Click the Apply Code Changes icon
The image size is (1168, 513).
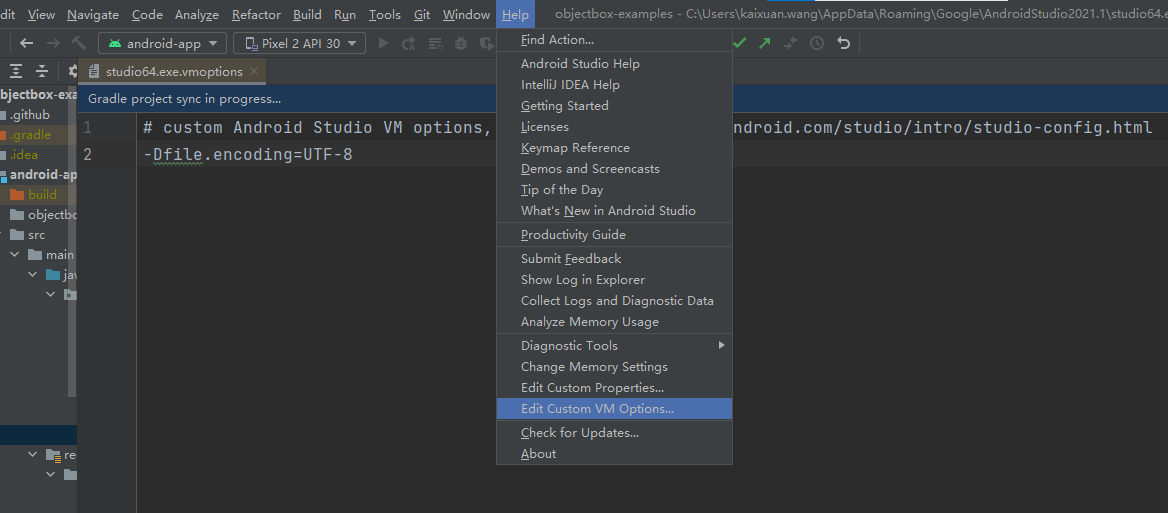click(x=436, y=43)
